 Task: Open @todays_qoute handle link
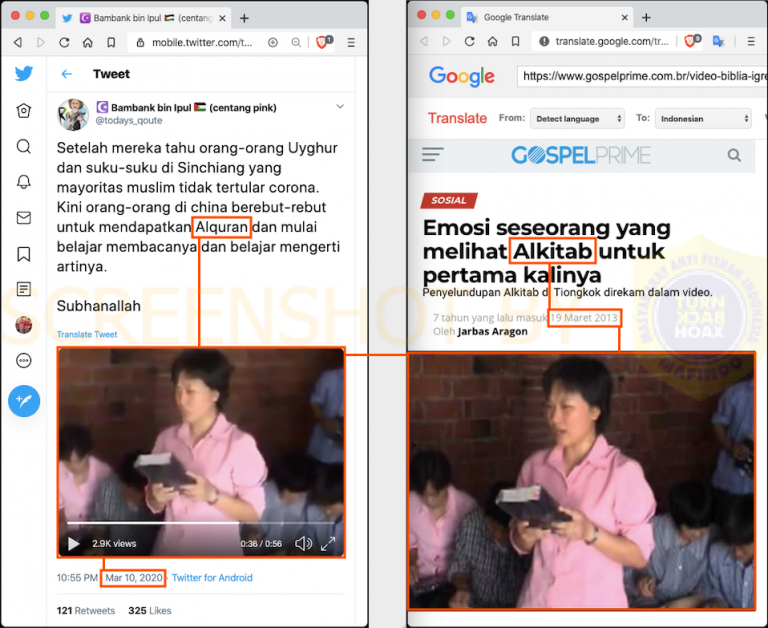[x=128, y=121]
